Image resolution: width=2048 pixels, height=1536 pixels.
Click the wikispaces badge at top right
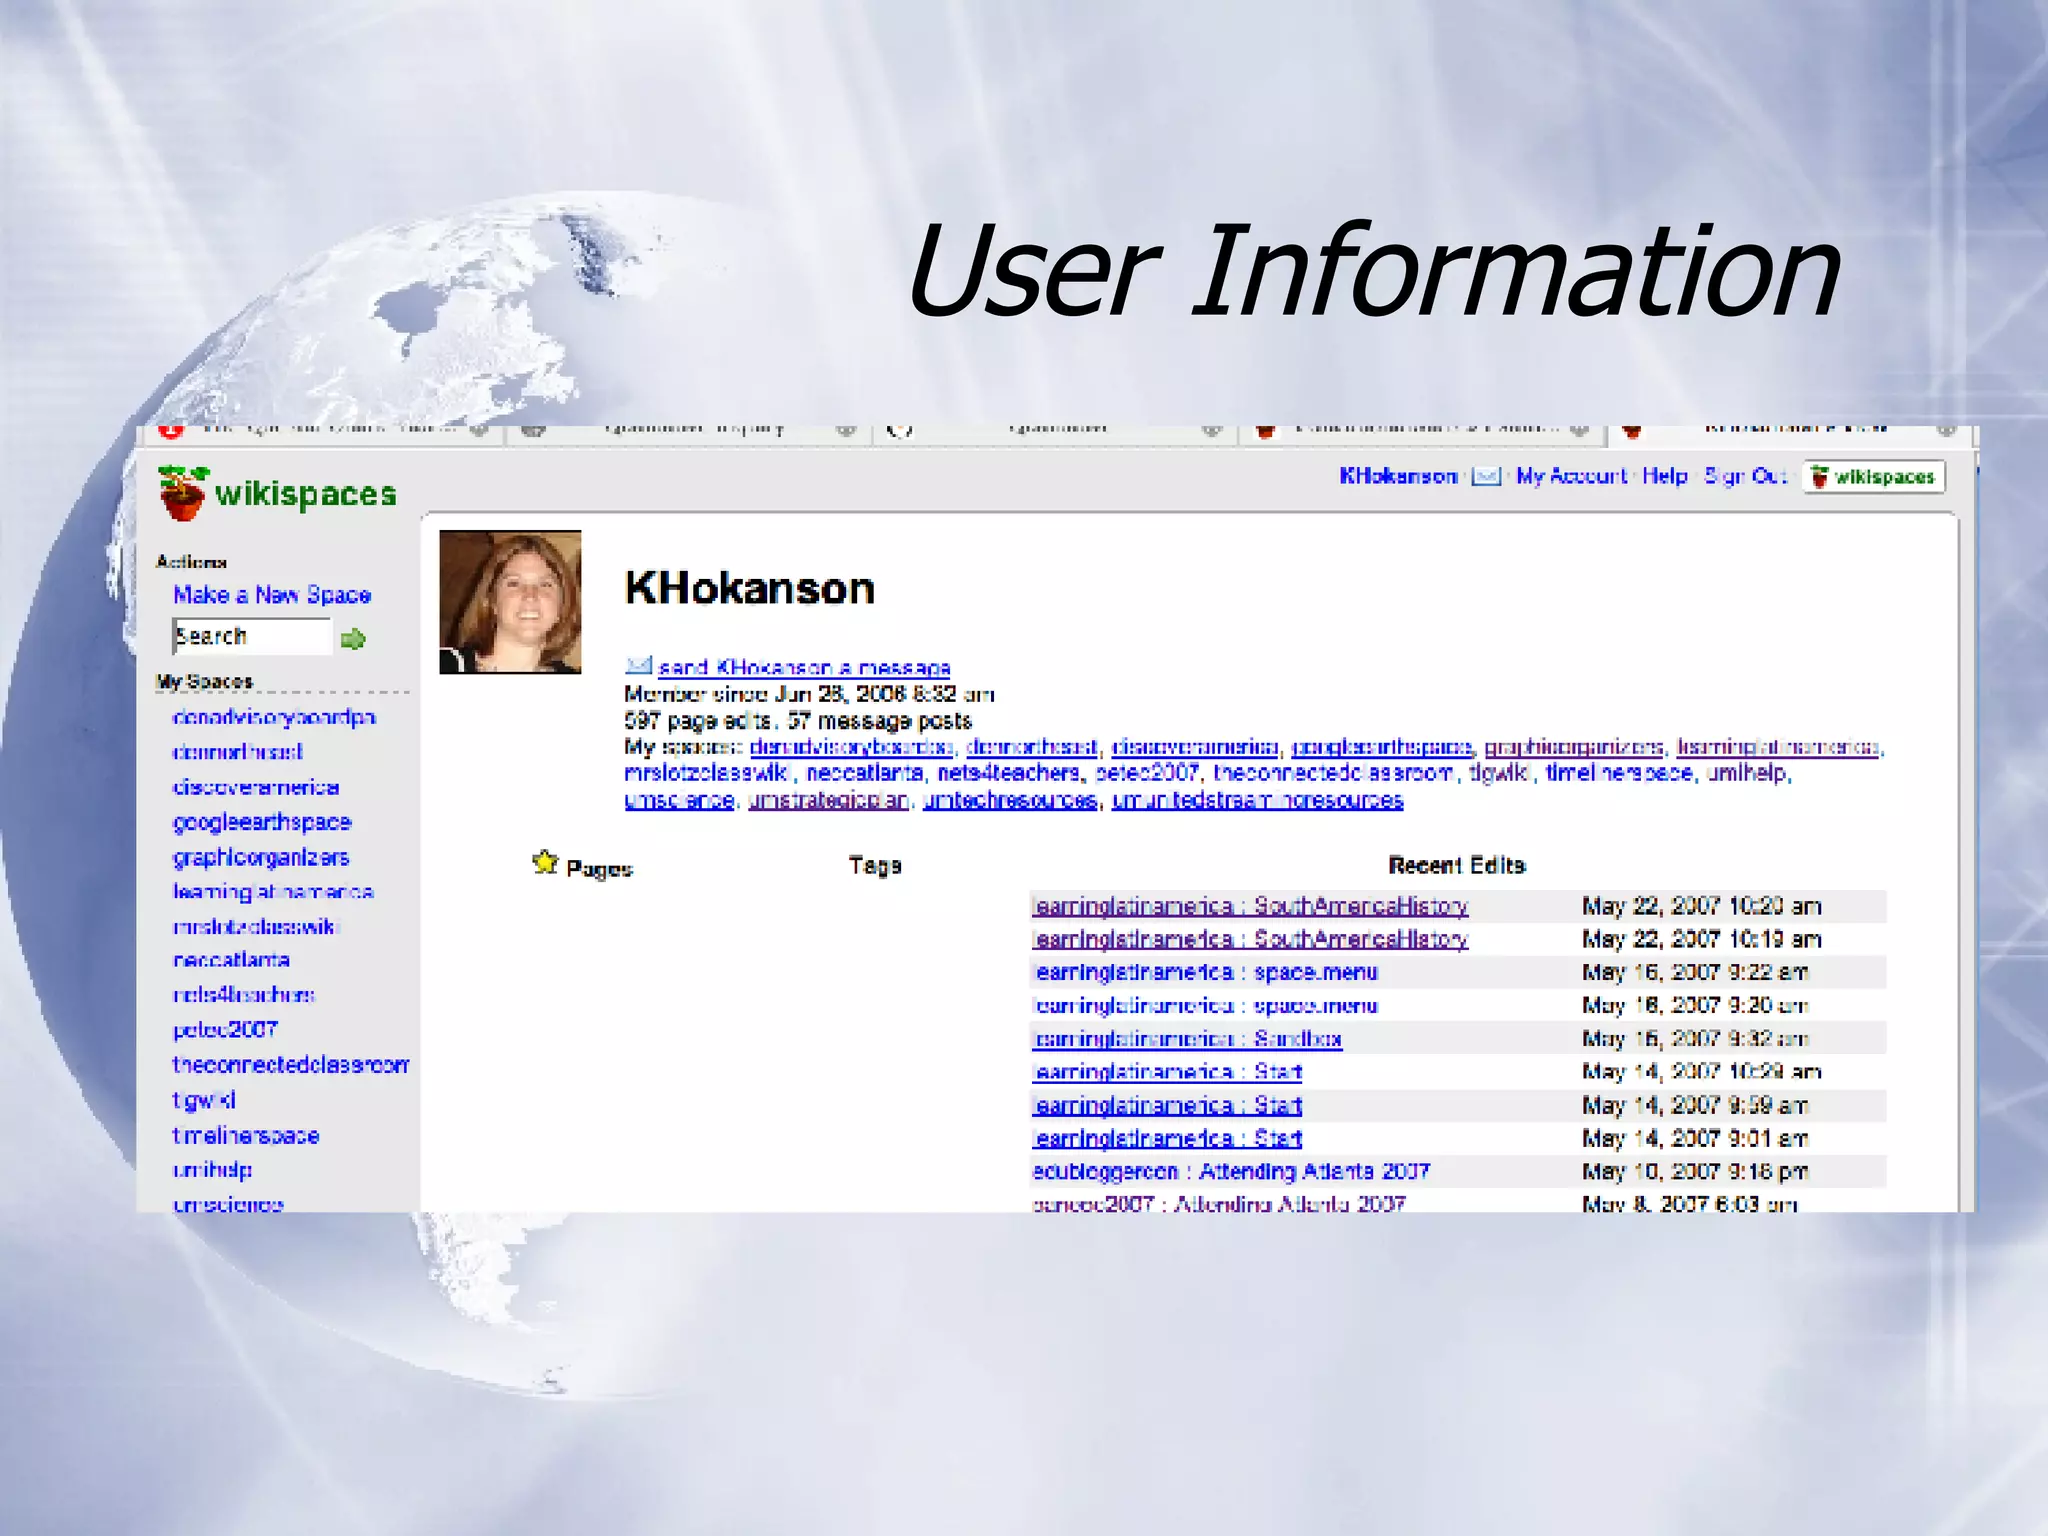pyautogui.click(x=1874, y=477)
